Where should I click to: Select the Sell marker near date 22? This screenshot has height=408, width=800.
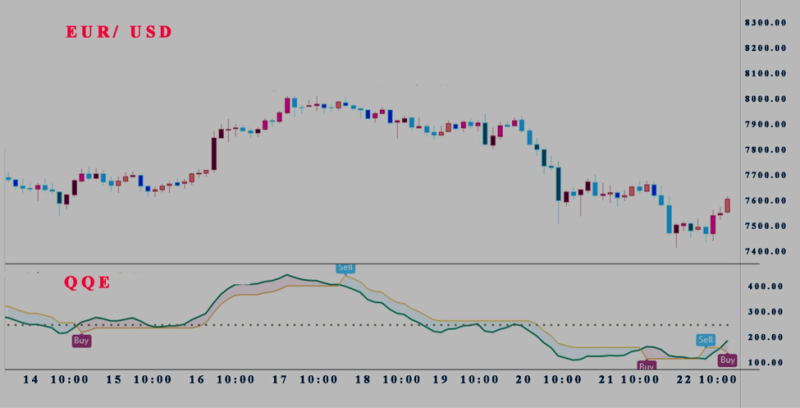pos(706,340)
